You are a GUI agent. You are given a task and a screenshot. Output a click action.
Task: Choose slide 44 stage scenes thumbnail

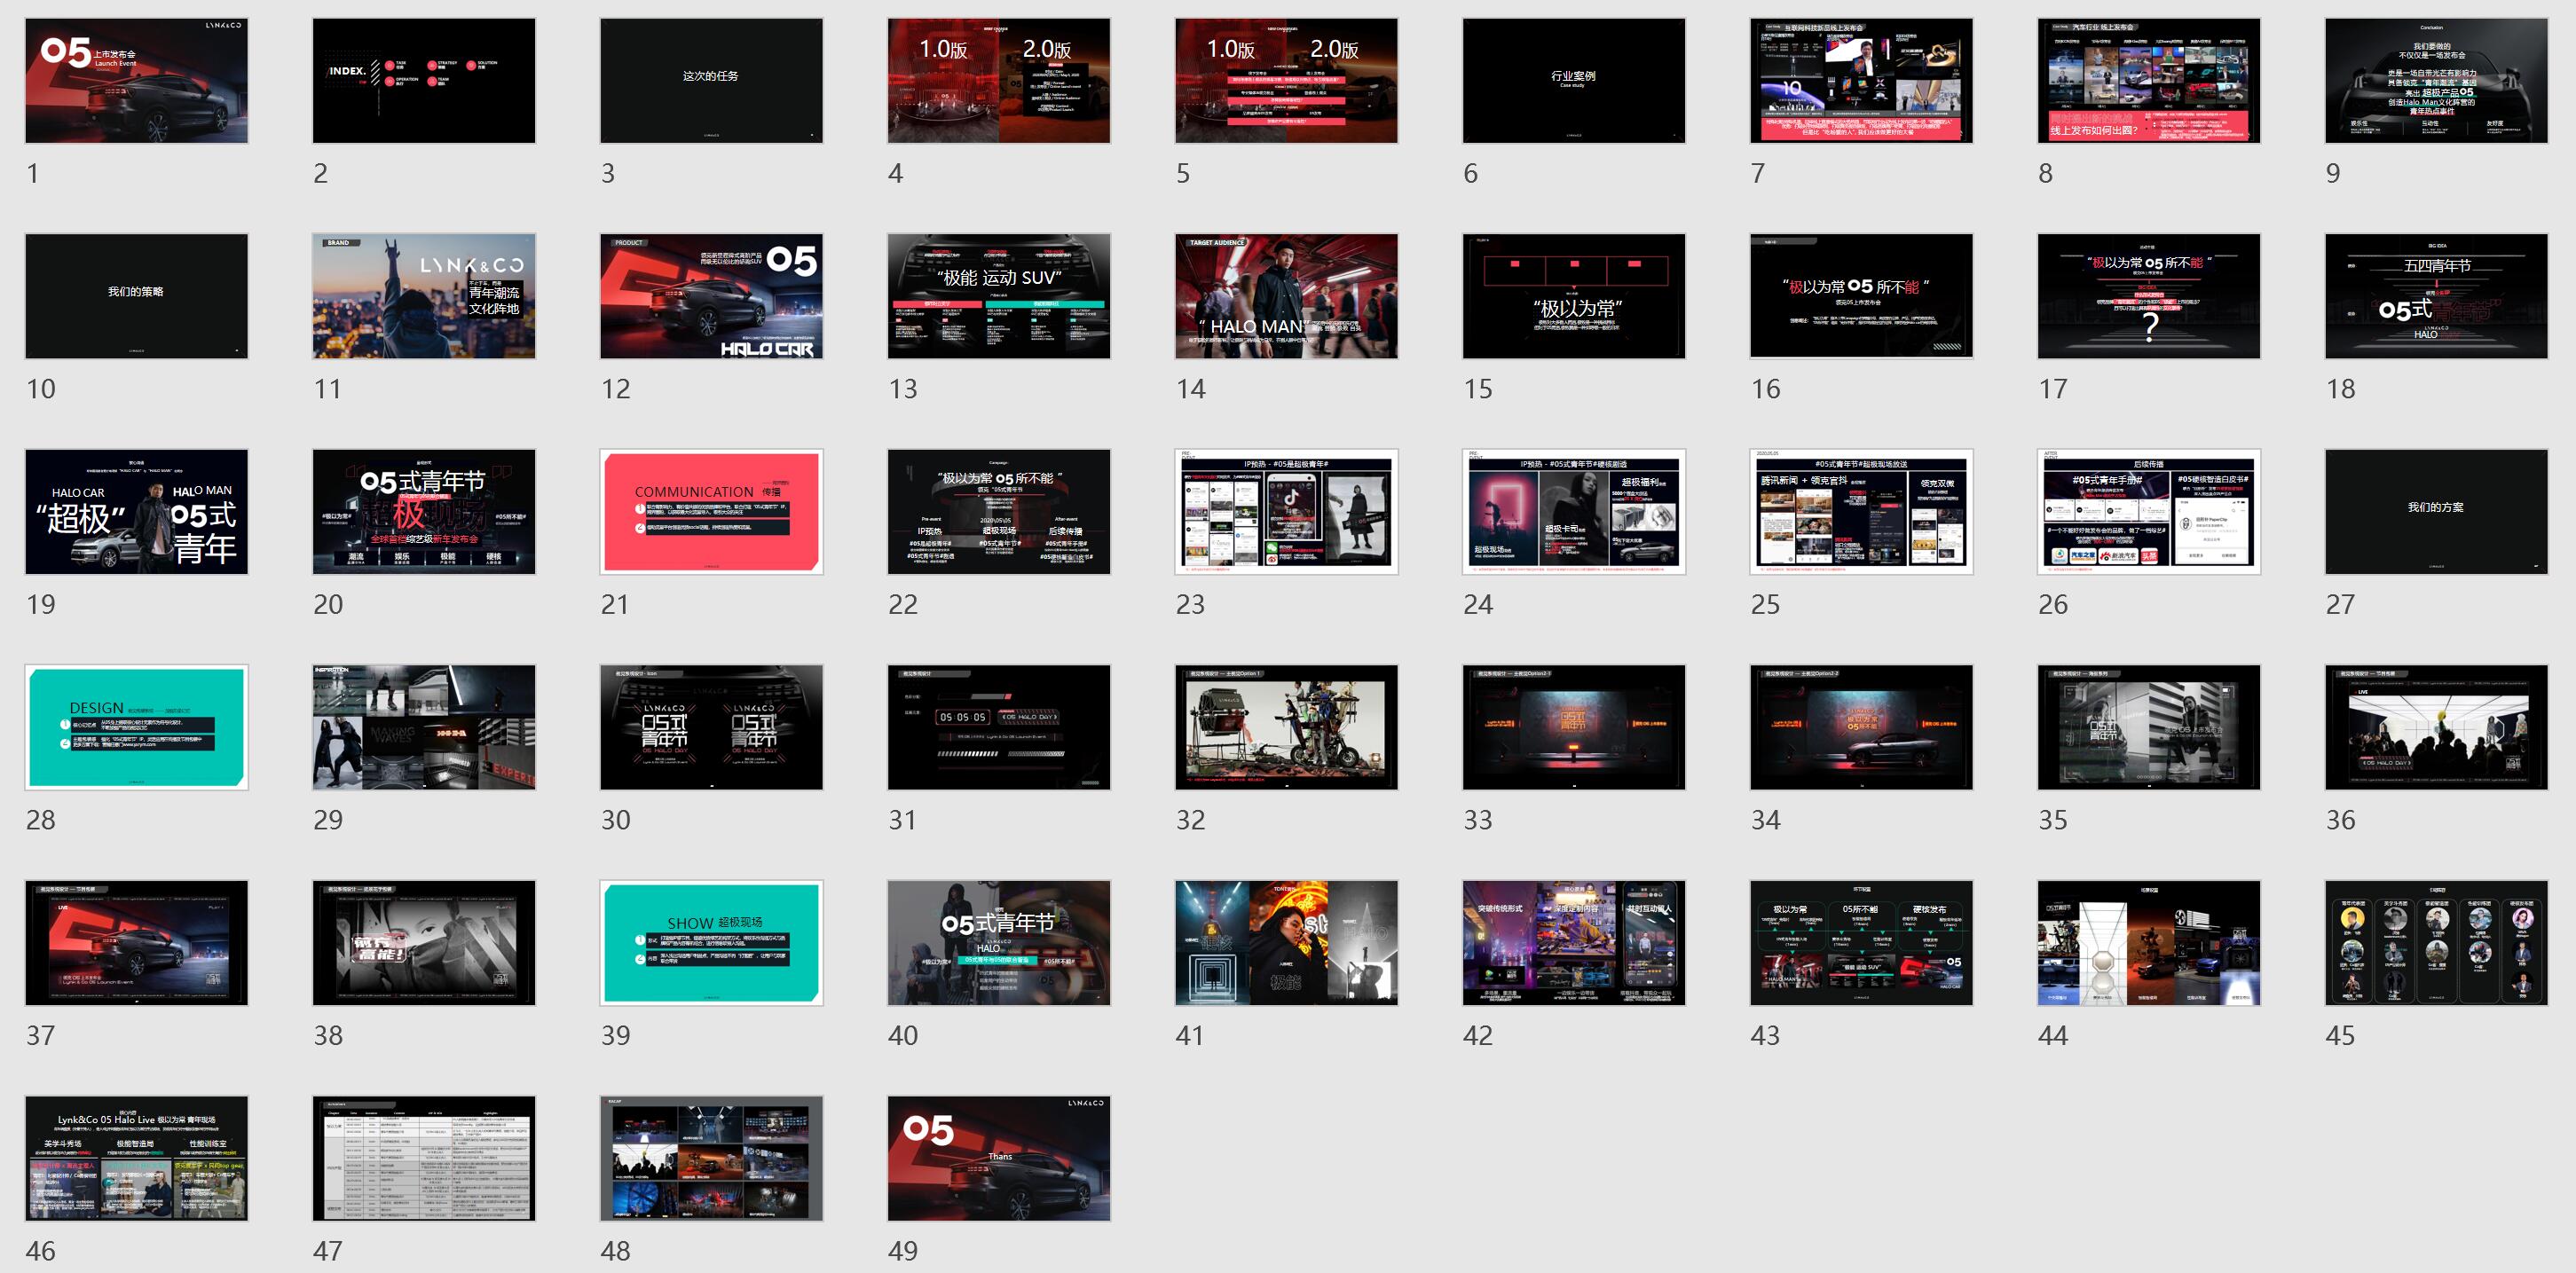coord(2149,943)
